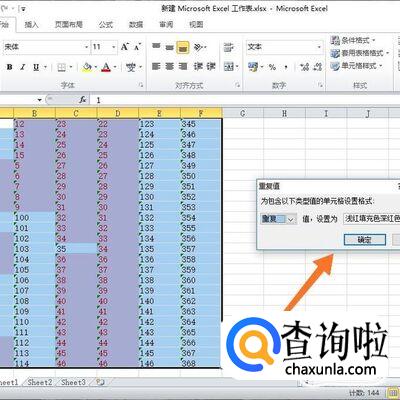
Task: Click the align text left icon
Action: click(156, 67)
